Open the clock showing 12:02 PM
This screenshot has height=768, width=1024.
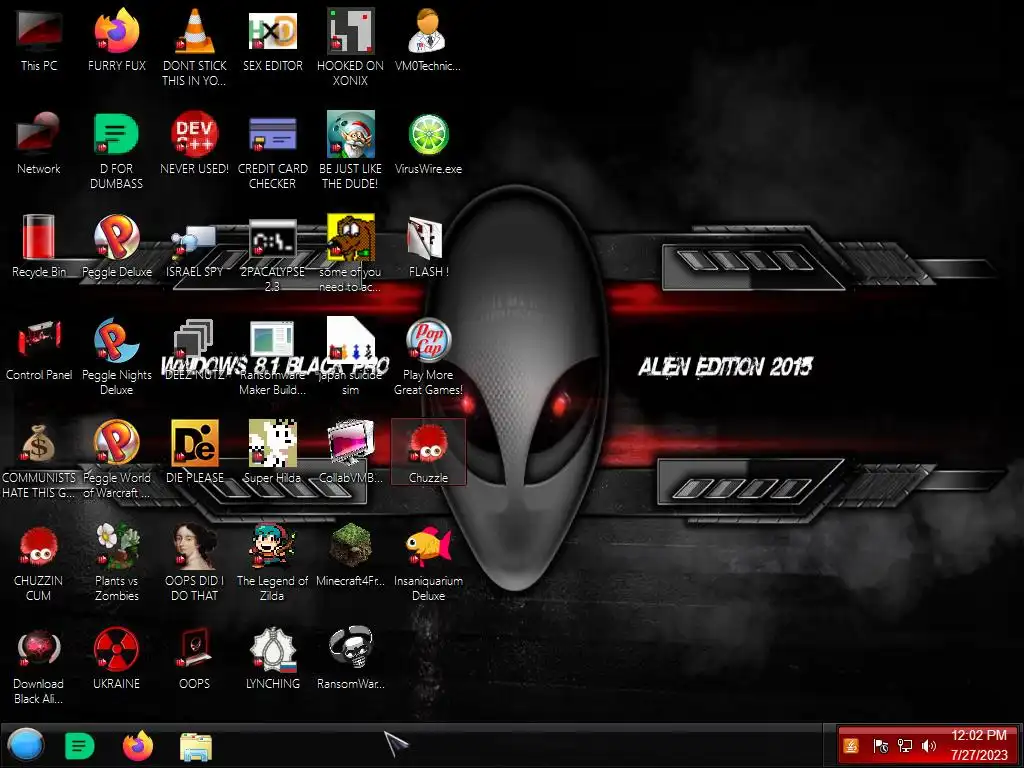click(979, 745)
